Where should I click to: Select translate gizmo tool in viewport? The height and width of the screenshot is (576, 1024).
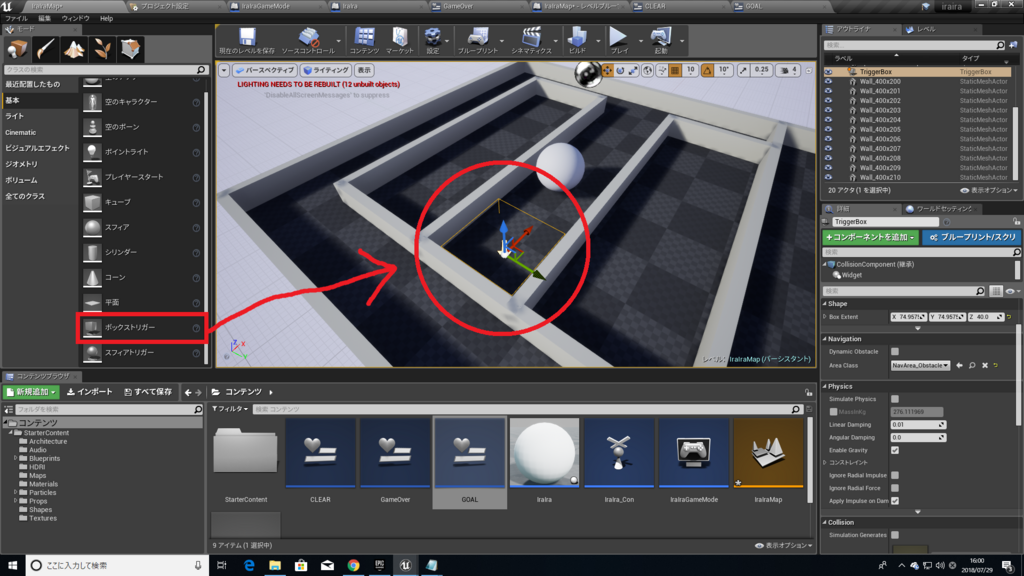point(607,70)
